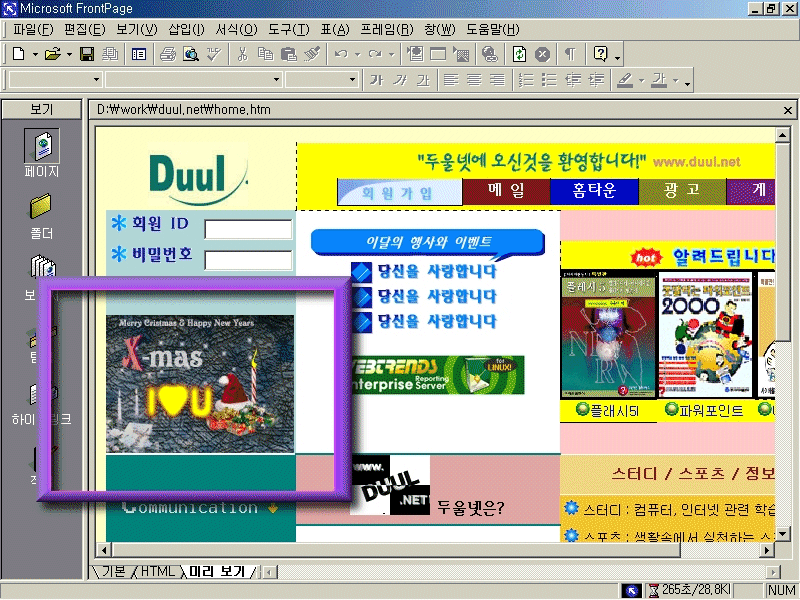Click Preview in Browser icon
This screenshot has height=600, width=800.
click(x=191, y=54)
